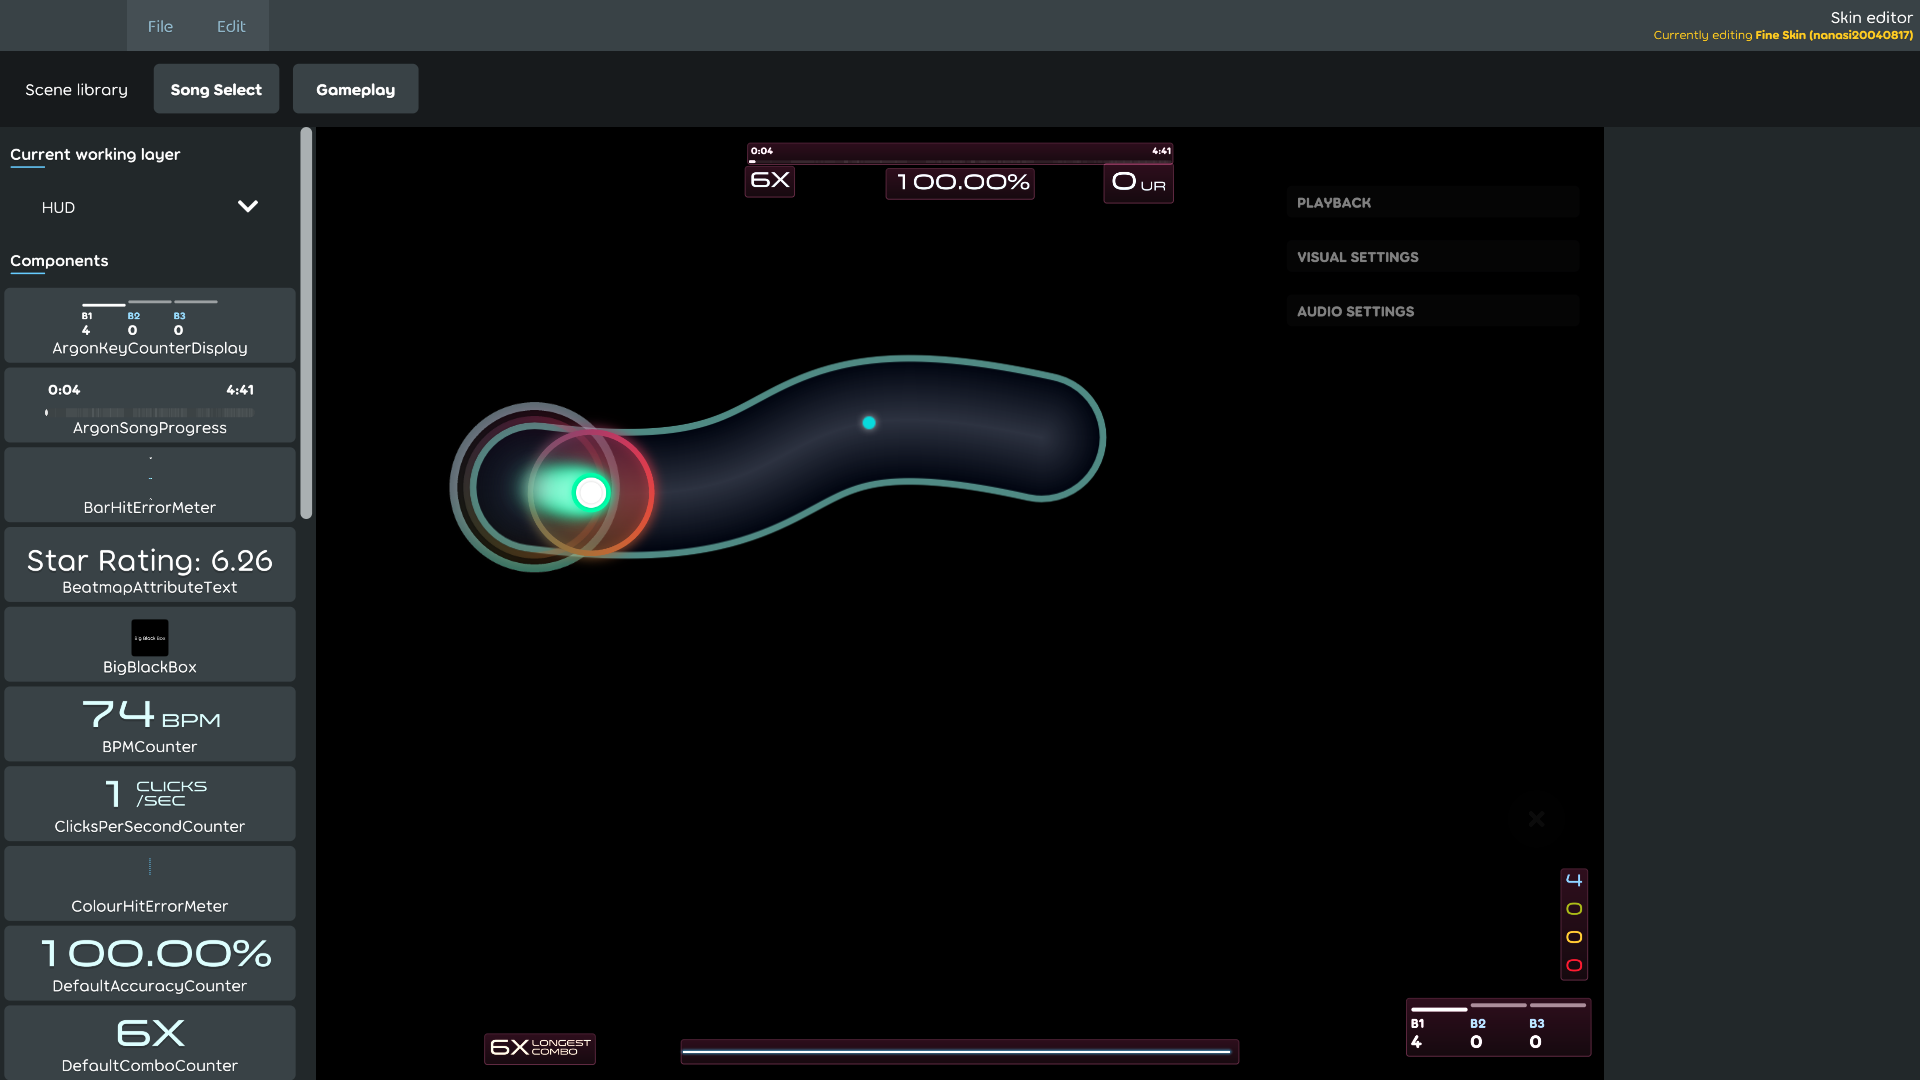Select the 6X combo counter in preview
The width and height of the screenshot is (1920, 1080).
click(770, 181)
